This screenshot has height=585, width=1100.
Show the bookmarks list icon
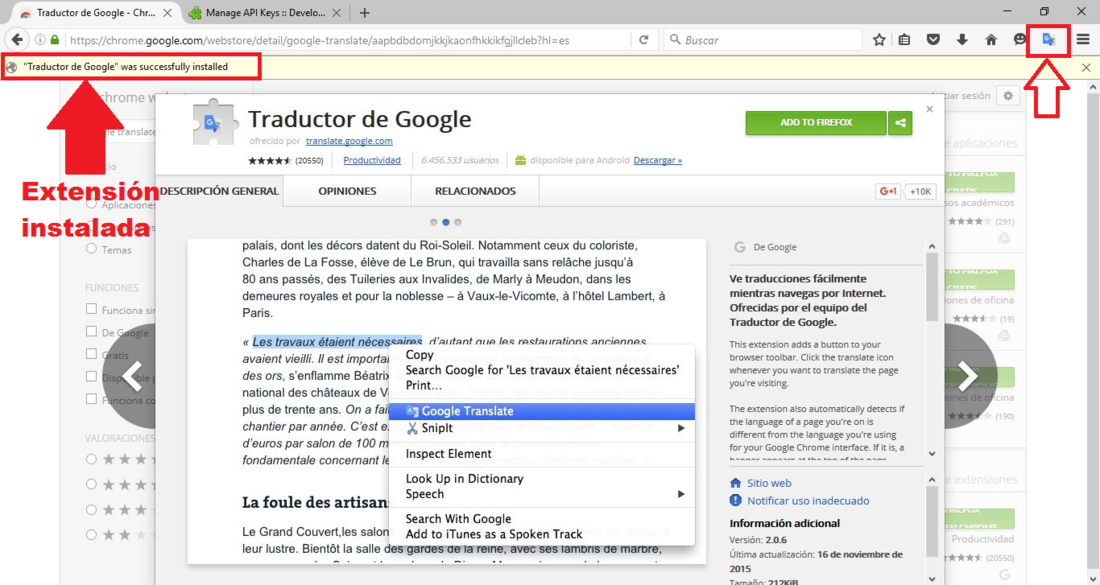click(x=905, y=40)
